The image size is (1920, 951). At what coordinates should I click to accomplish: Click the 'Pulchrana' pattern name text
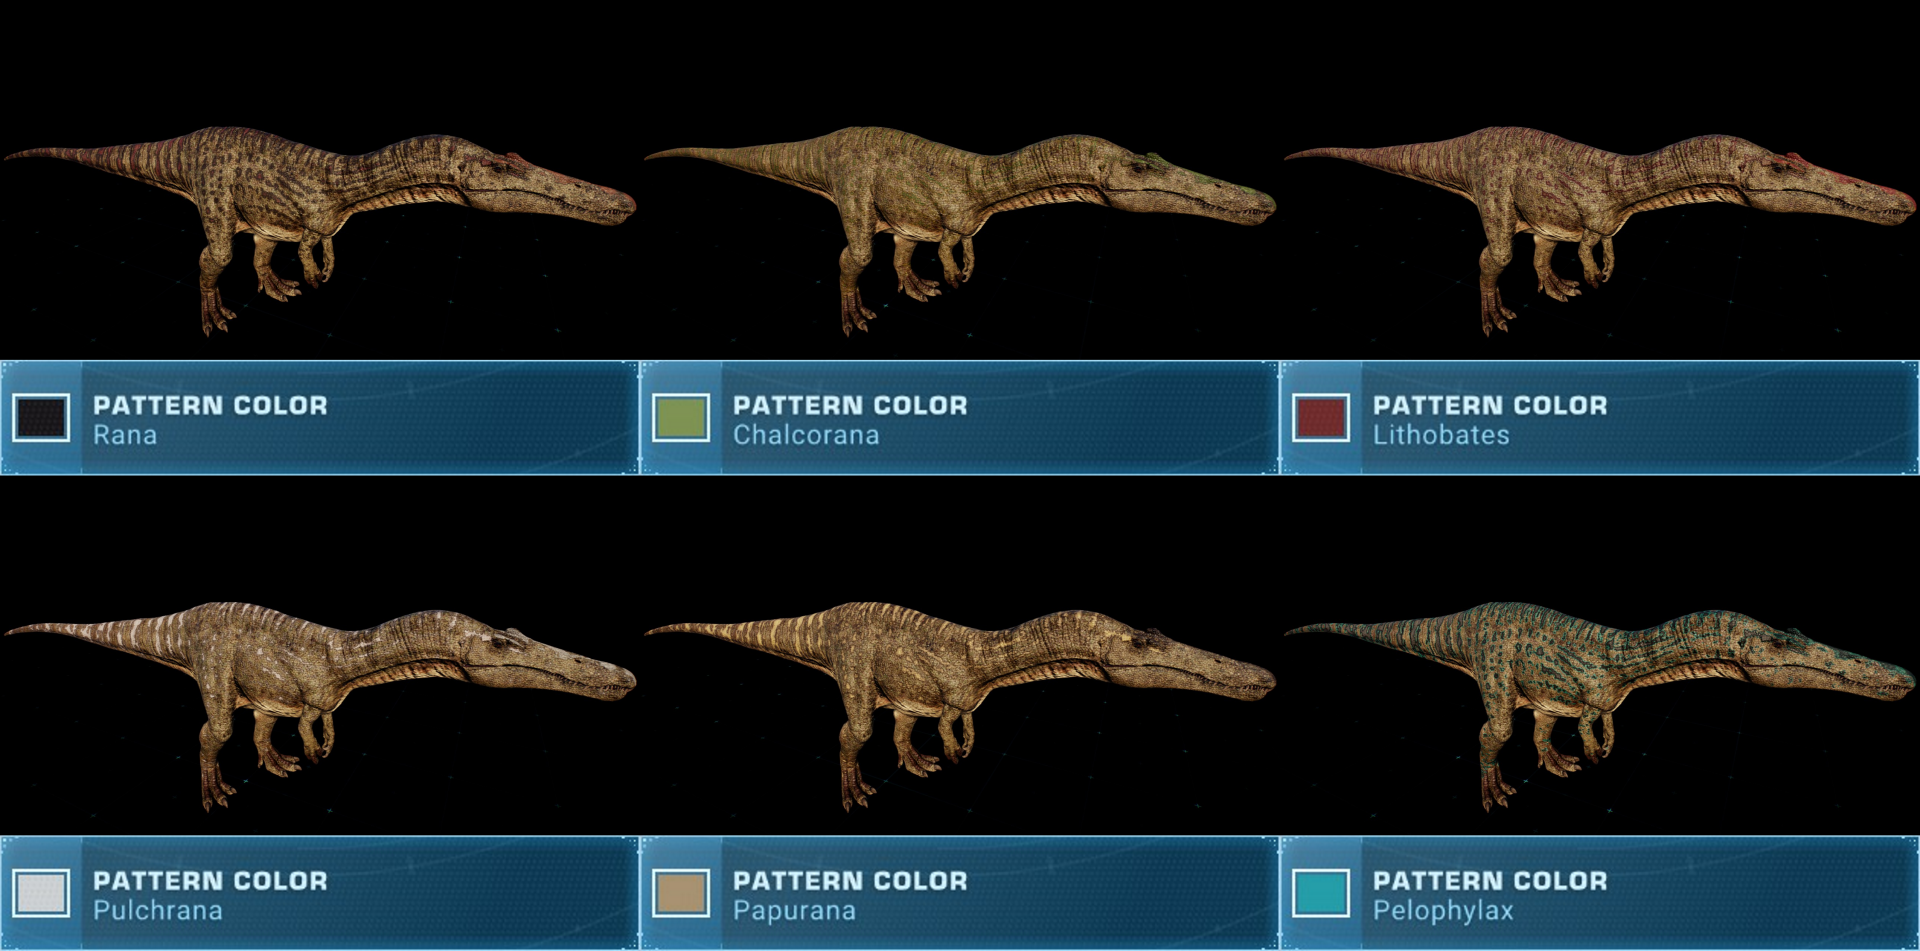pos(158,911)
